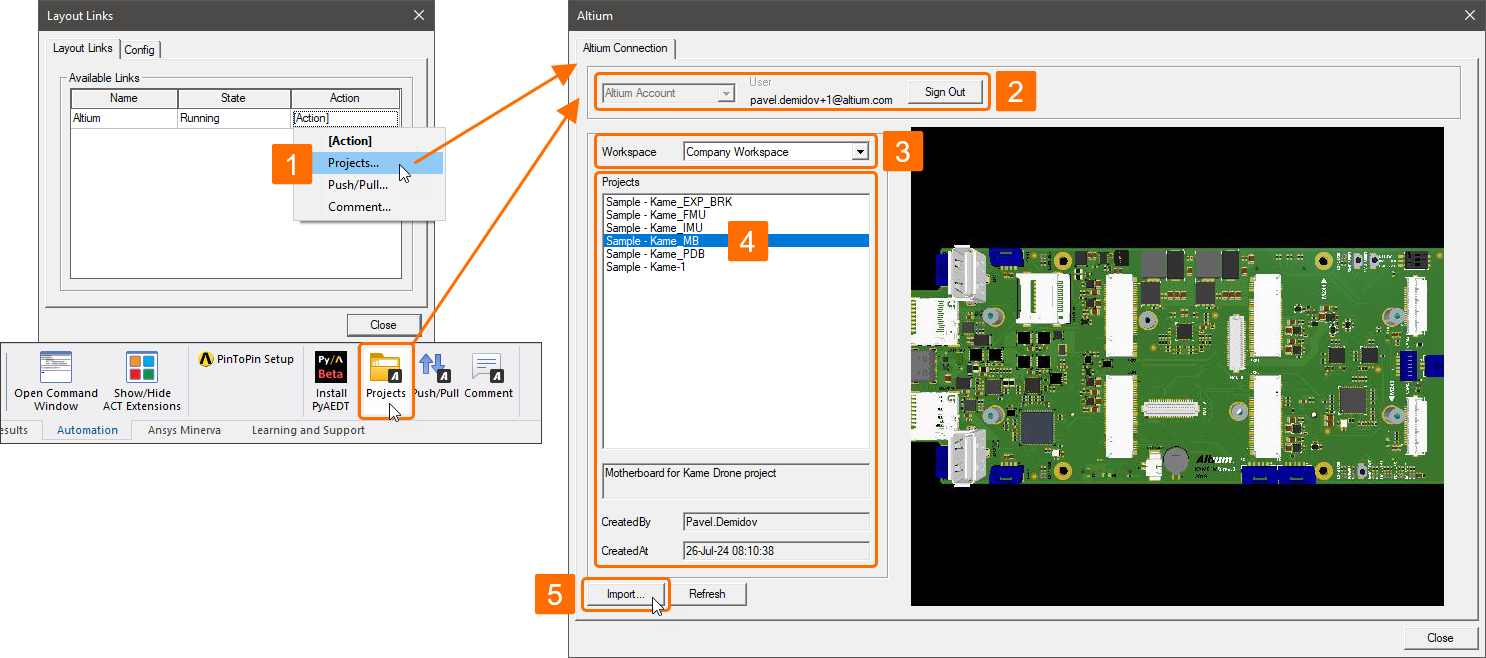Click the Push/Pull ribbon icon
The image size is (1486, 658).
435,375
